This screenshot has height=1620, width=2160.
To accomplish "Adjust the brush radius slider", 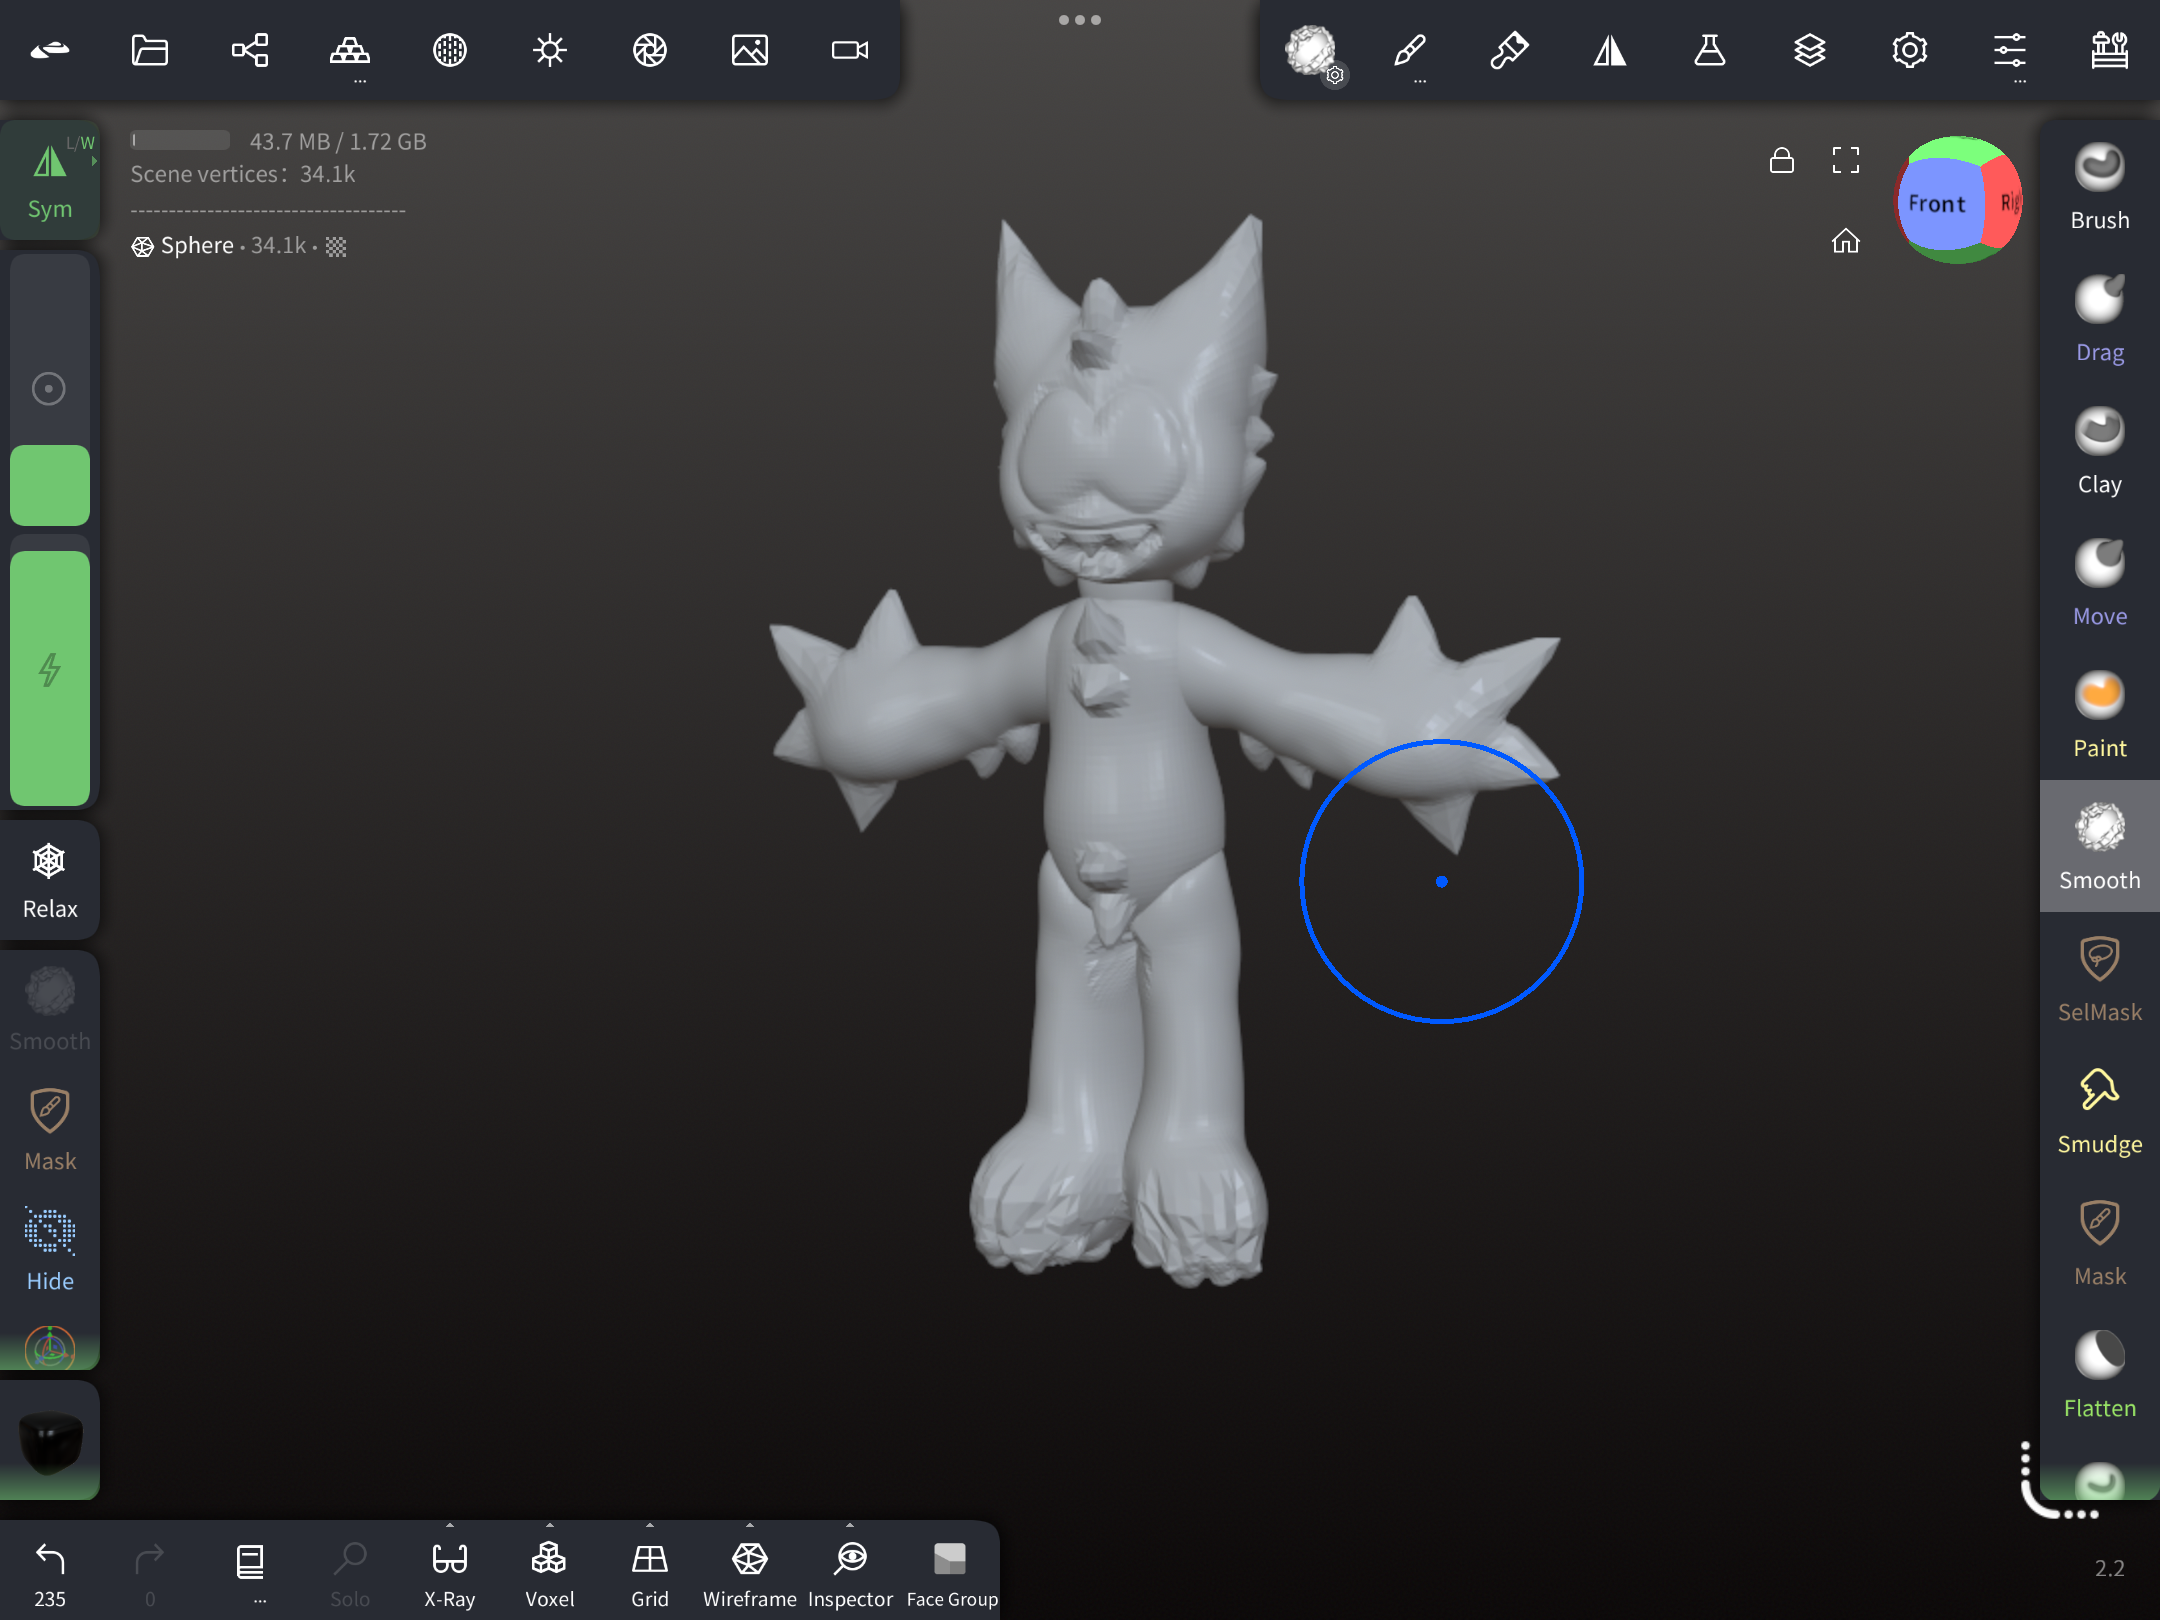I will pyautogui.click(x=50, y=390).
